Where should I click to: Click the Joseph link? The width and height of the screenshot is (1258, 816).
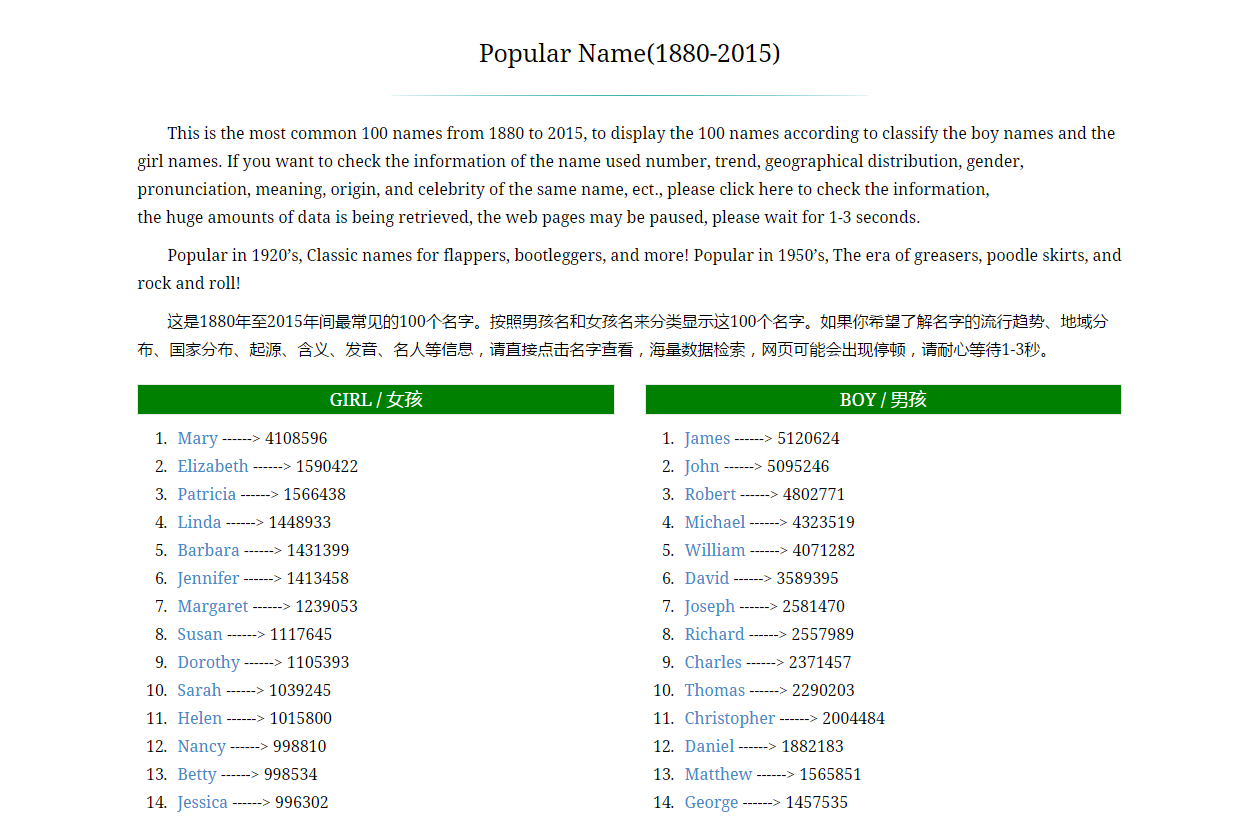coord(710,606)
